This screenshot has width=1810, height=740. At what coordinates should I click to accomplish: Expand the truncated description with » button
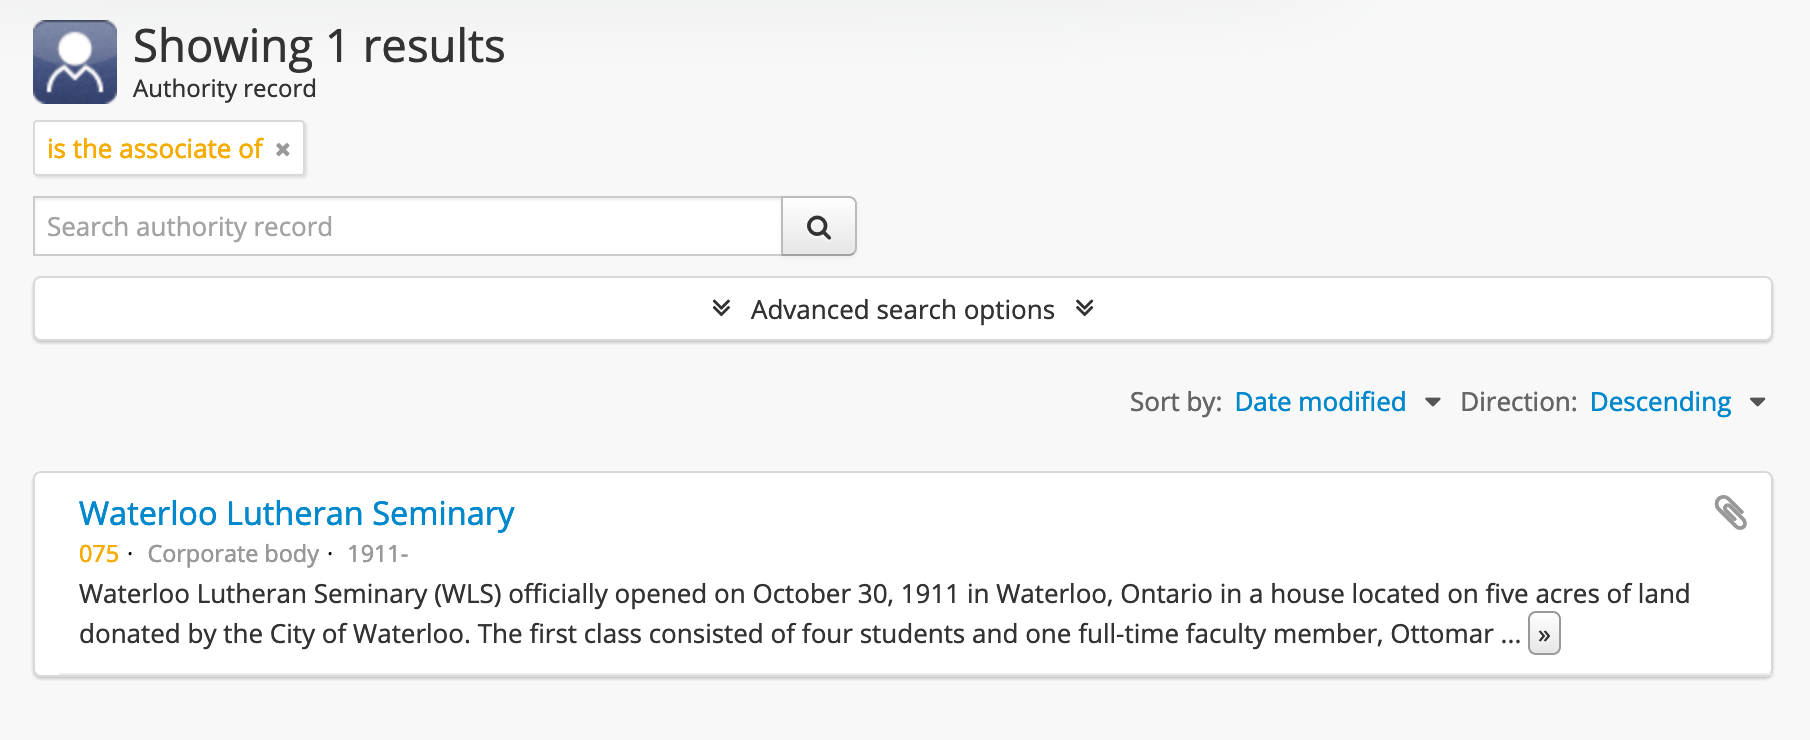[x=1544, y=635]
